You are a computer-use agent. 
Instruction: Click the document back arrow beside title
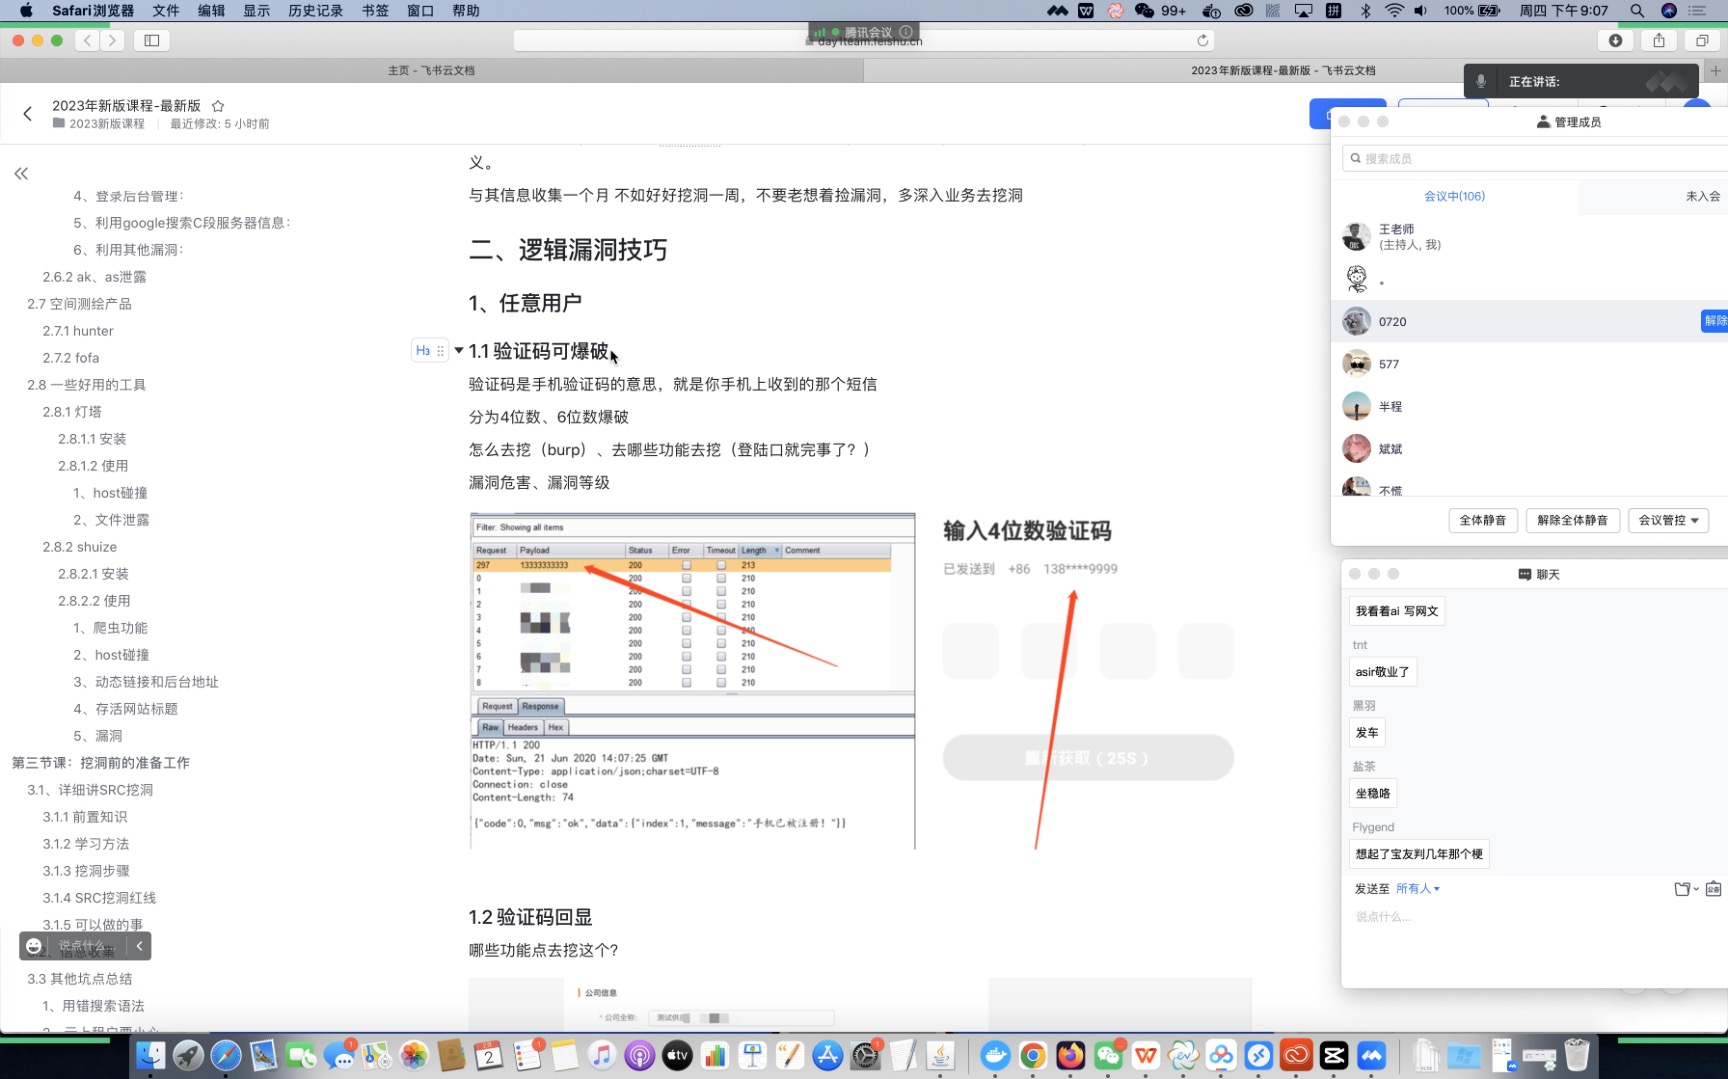click(x=27, y=114)
